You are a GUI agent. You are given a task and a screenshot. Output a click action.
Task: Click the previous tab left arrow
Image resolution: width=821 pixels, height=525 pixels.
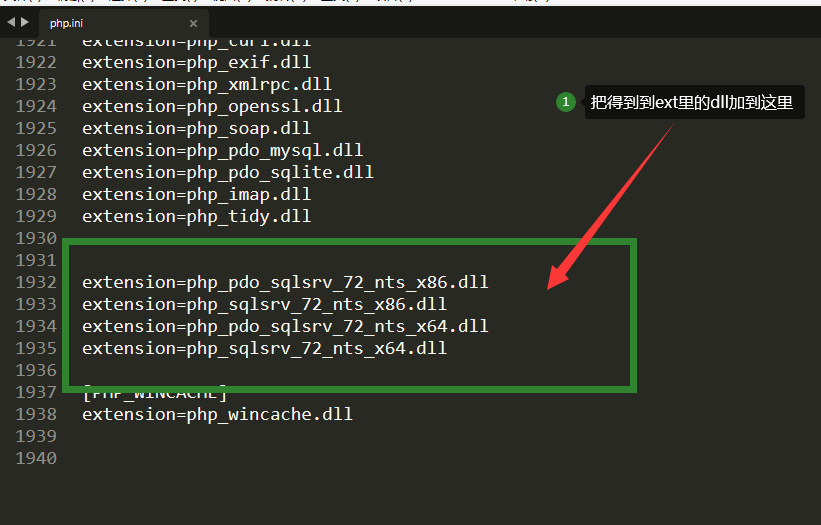[11, 22]
